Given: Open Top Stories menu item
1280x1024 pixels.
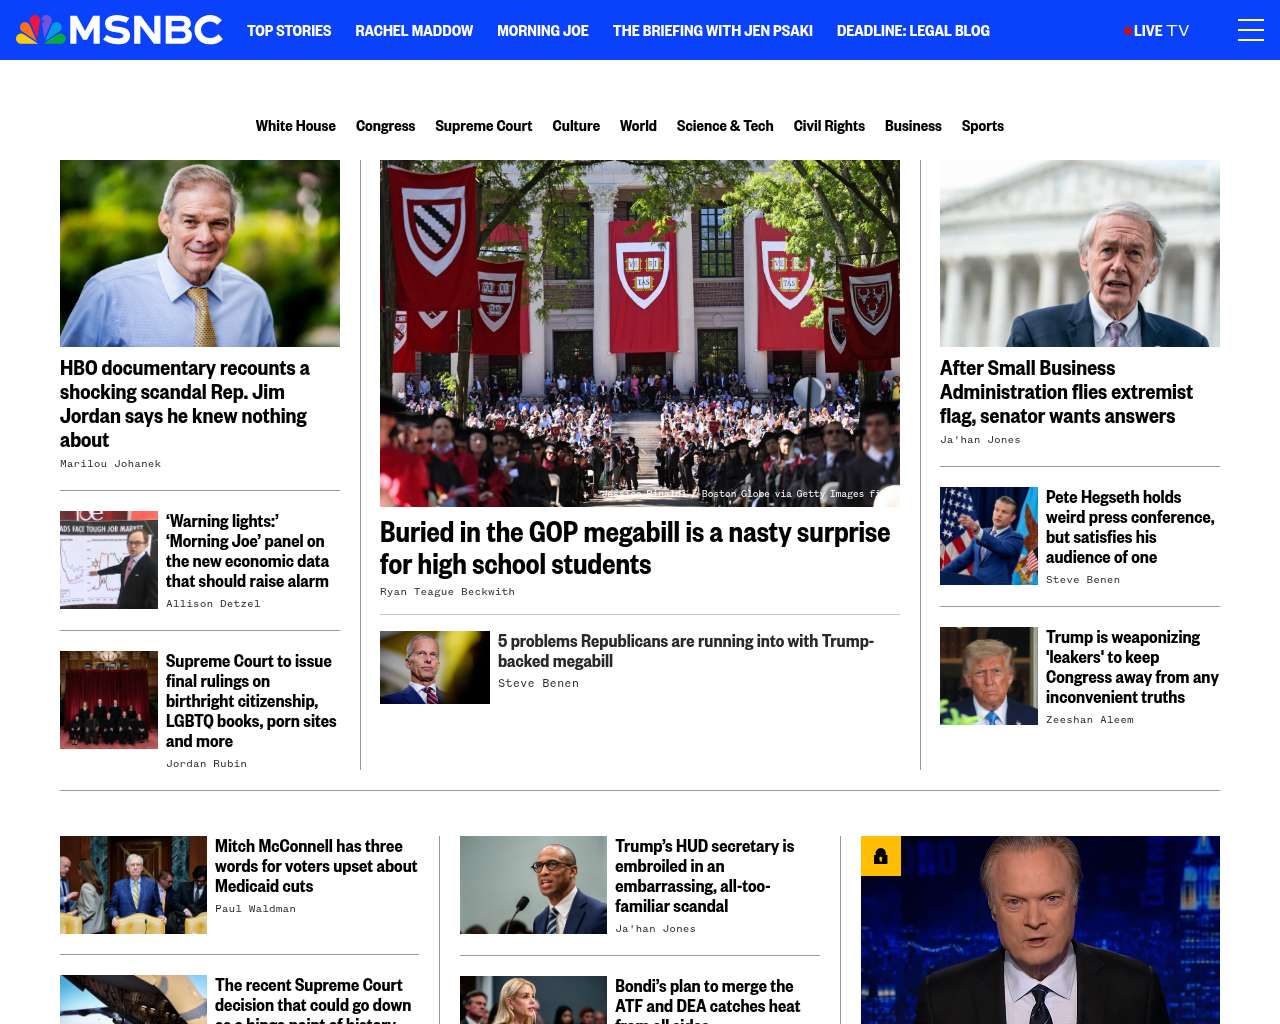Looking at the screenshot, I should pyautogui.click(x=289, y=31).
